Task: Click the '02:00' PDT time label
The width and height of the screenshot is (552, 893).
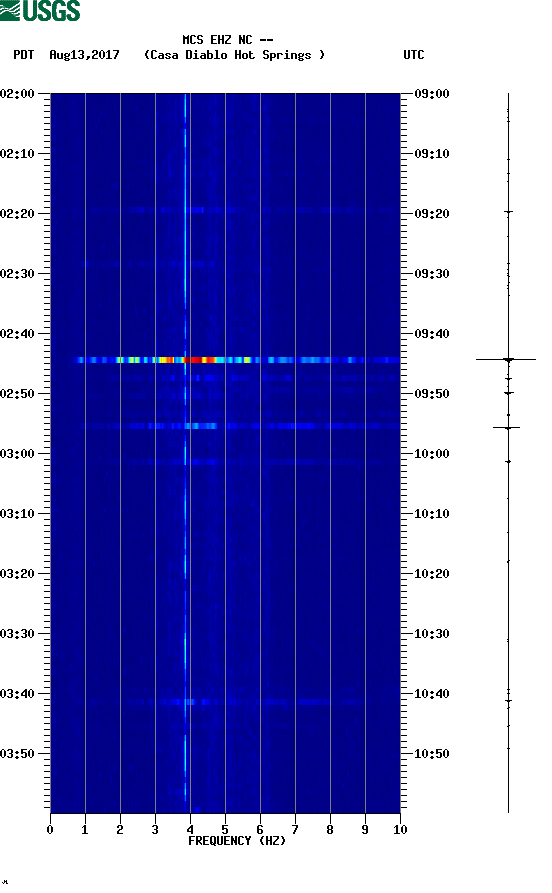Action: click(17, 93)
